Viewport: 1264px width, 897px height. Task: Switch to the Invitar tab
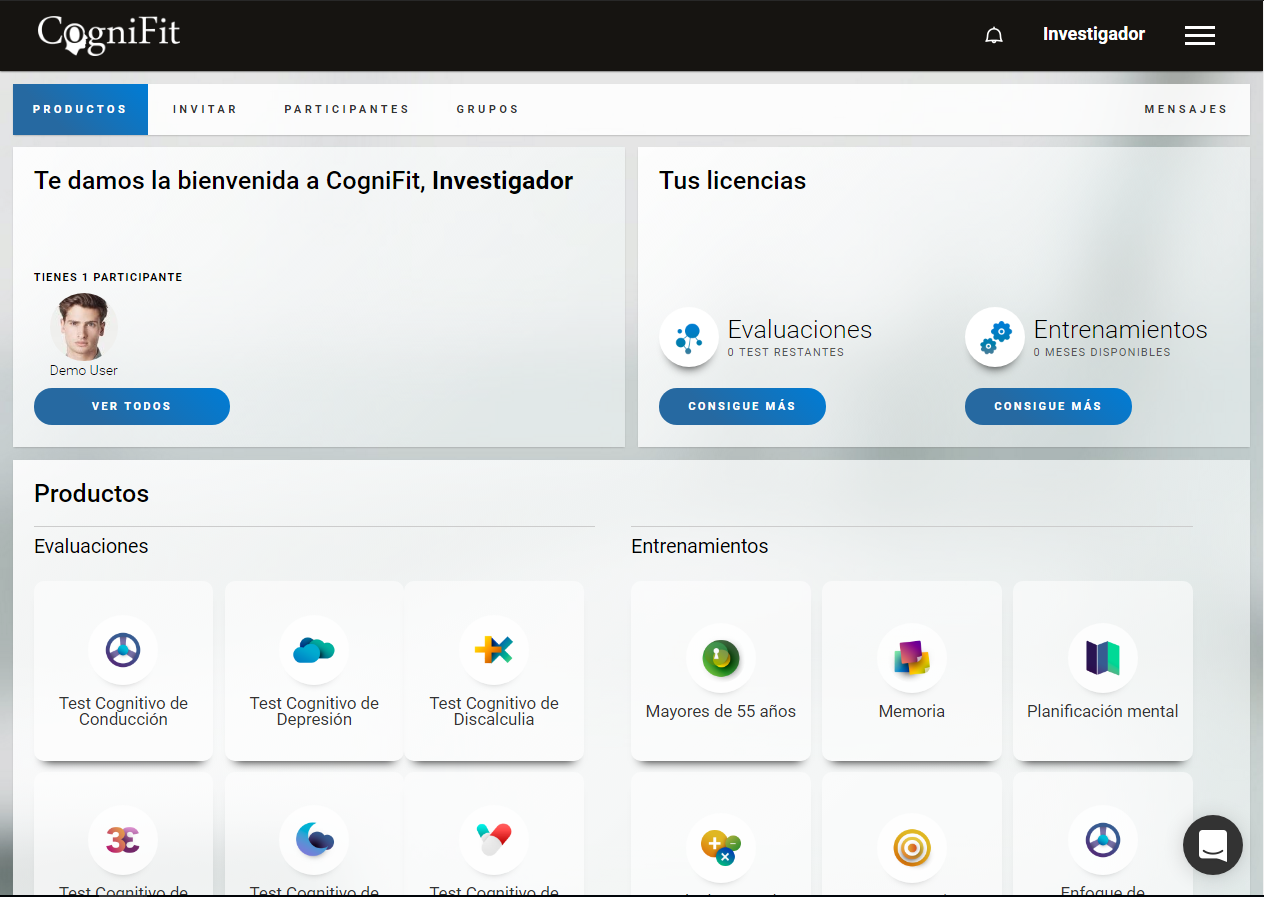coord(205,109)
